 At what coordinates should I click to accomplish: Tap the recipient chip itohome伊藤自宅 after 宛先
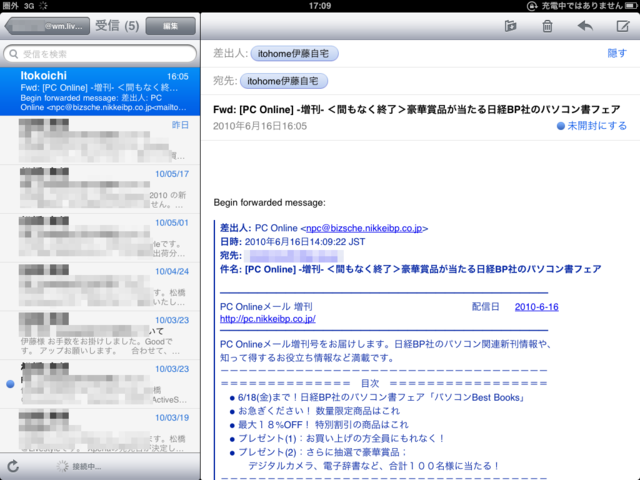[284, 81]
